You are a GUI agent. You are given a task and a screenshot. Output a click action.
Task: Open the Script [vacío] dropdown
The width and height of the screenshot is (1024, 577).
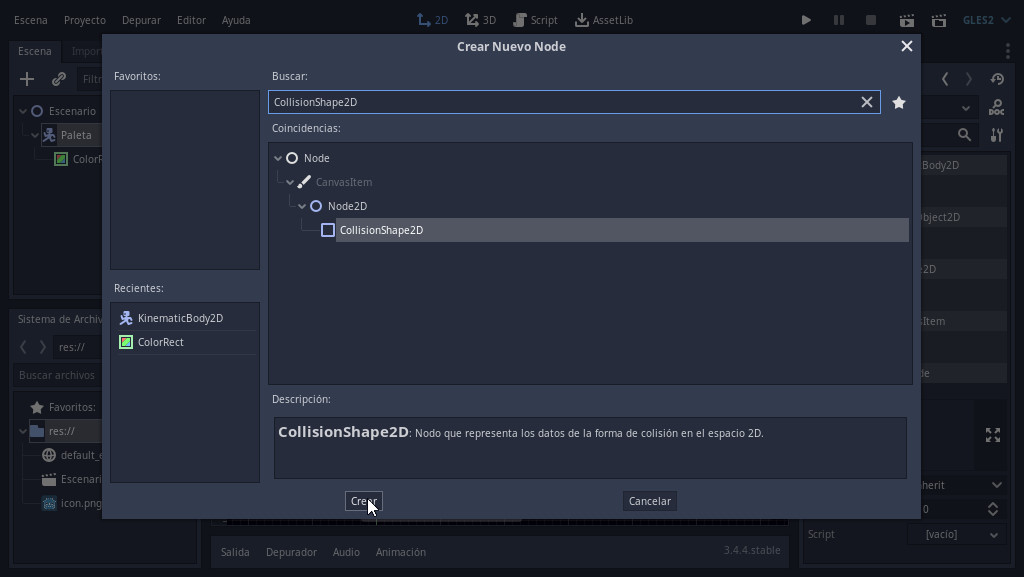click(x=957, y=535)
